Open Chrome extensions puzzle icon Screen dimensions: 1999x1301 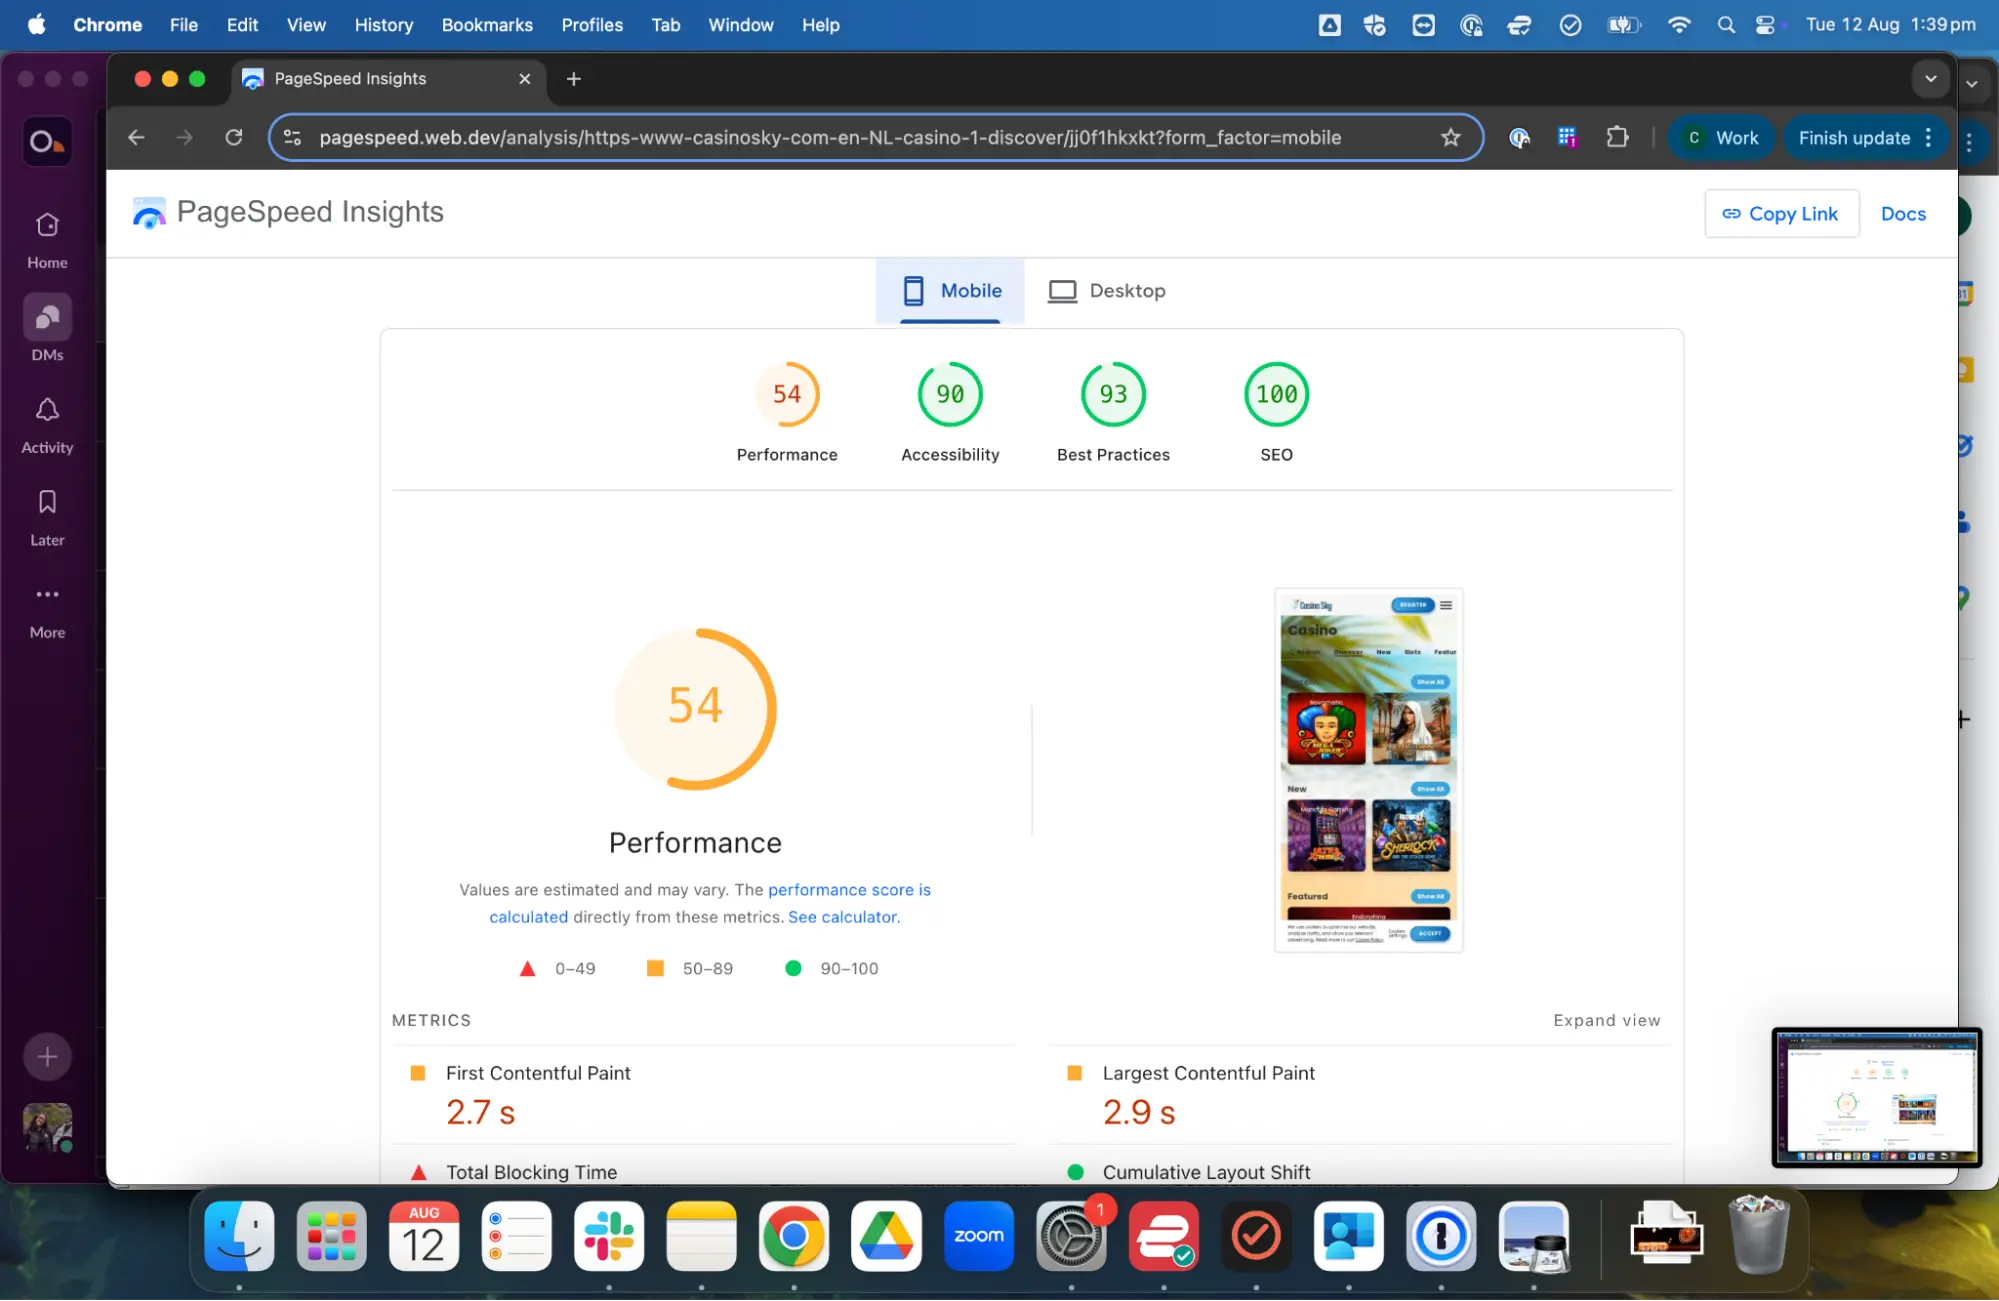[1617, 138]
